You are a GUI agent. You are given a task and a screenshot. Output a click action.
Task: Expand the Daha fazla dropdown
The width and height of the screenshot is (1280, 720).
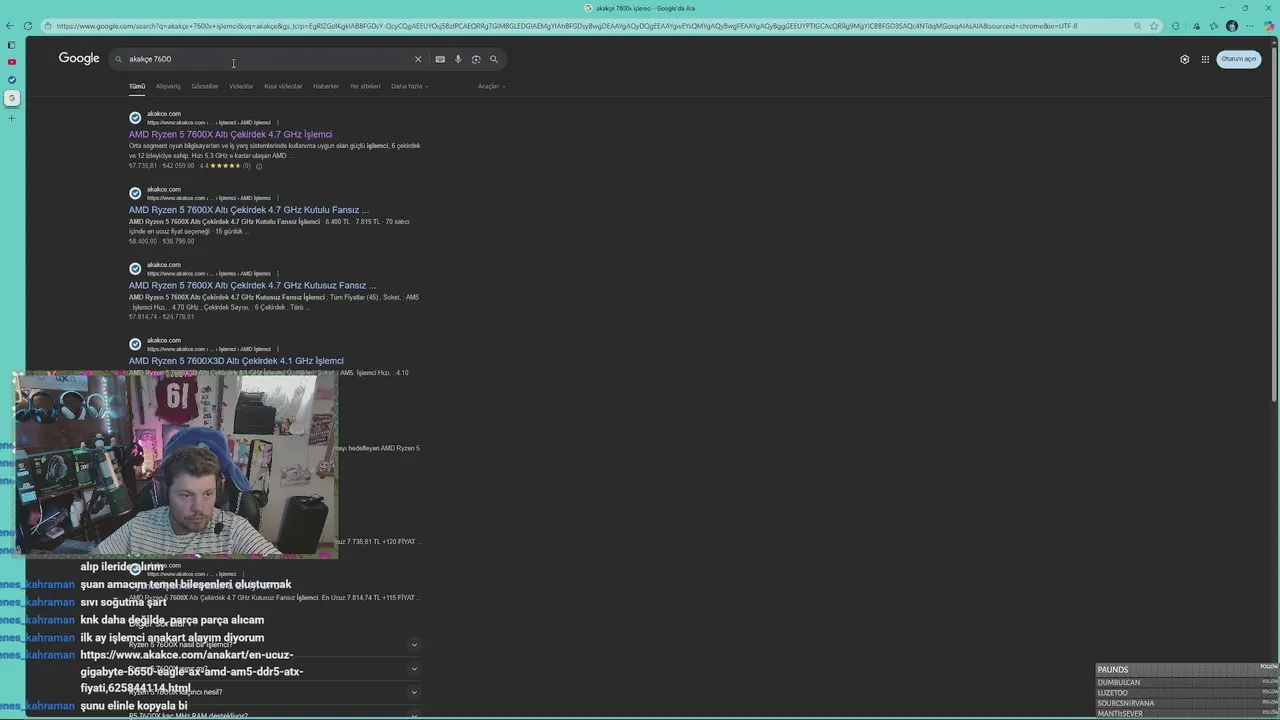[x=409, y=86]
